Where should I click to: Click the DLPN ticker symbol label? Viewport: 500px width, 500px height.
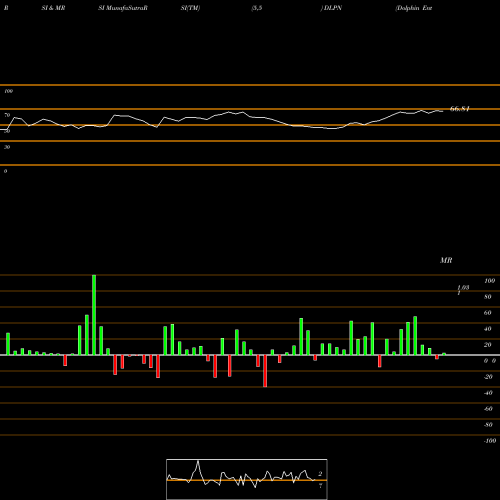[x=333, y=8]
